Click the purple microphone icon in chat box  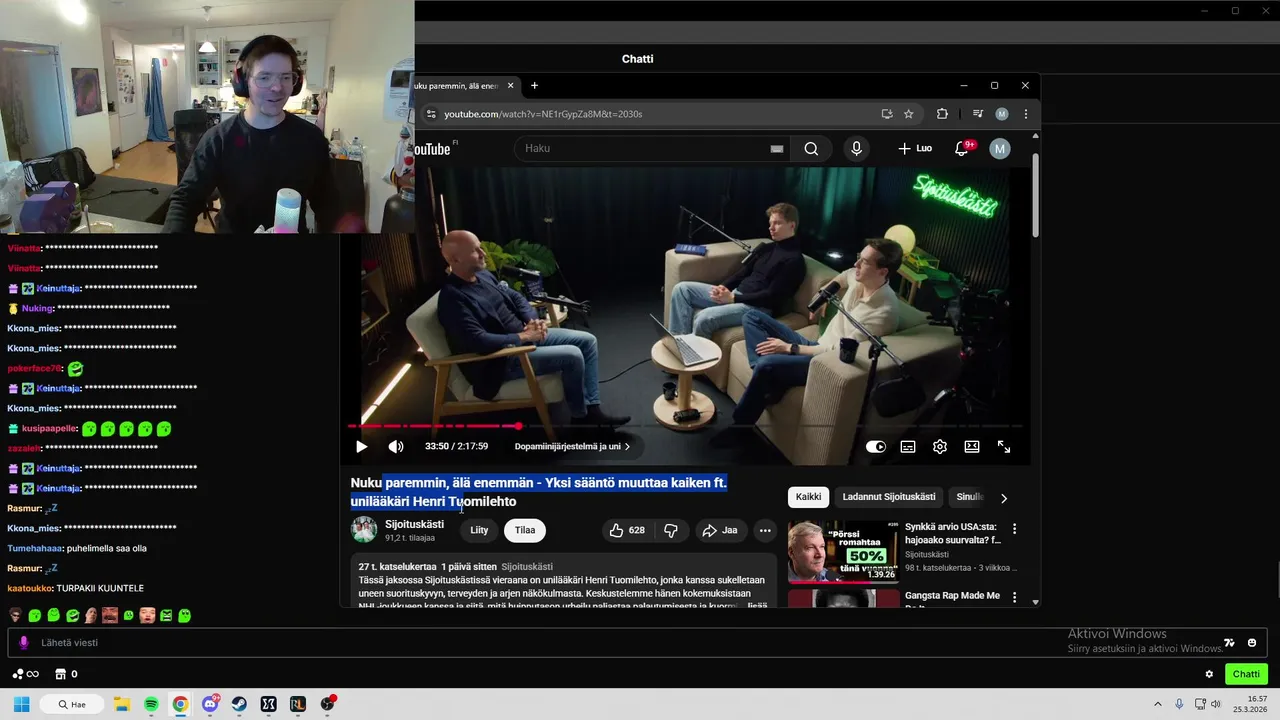pyautogui.click(x=24, y=643)
